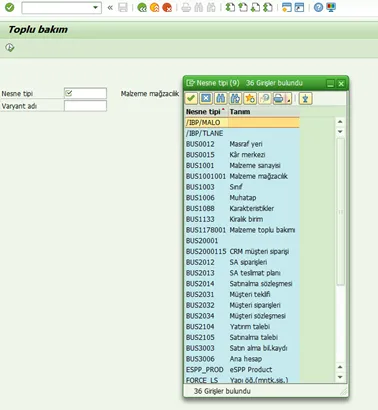Viewport: 378px width, 410px height.
Task: Click the green Enter checkmark in the top toolbar
Action: point(10,7)
